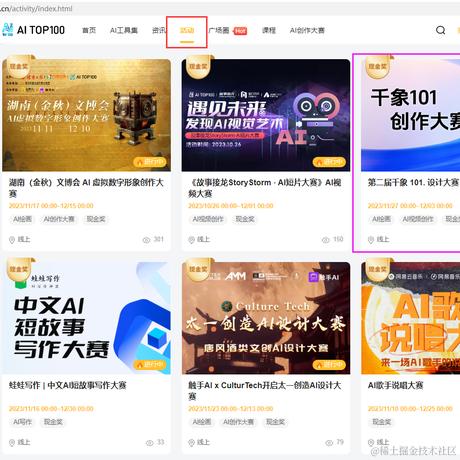Open the 千象101 创作大赛 banner image
460x460 pixels.
point(410,115)
